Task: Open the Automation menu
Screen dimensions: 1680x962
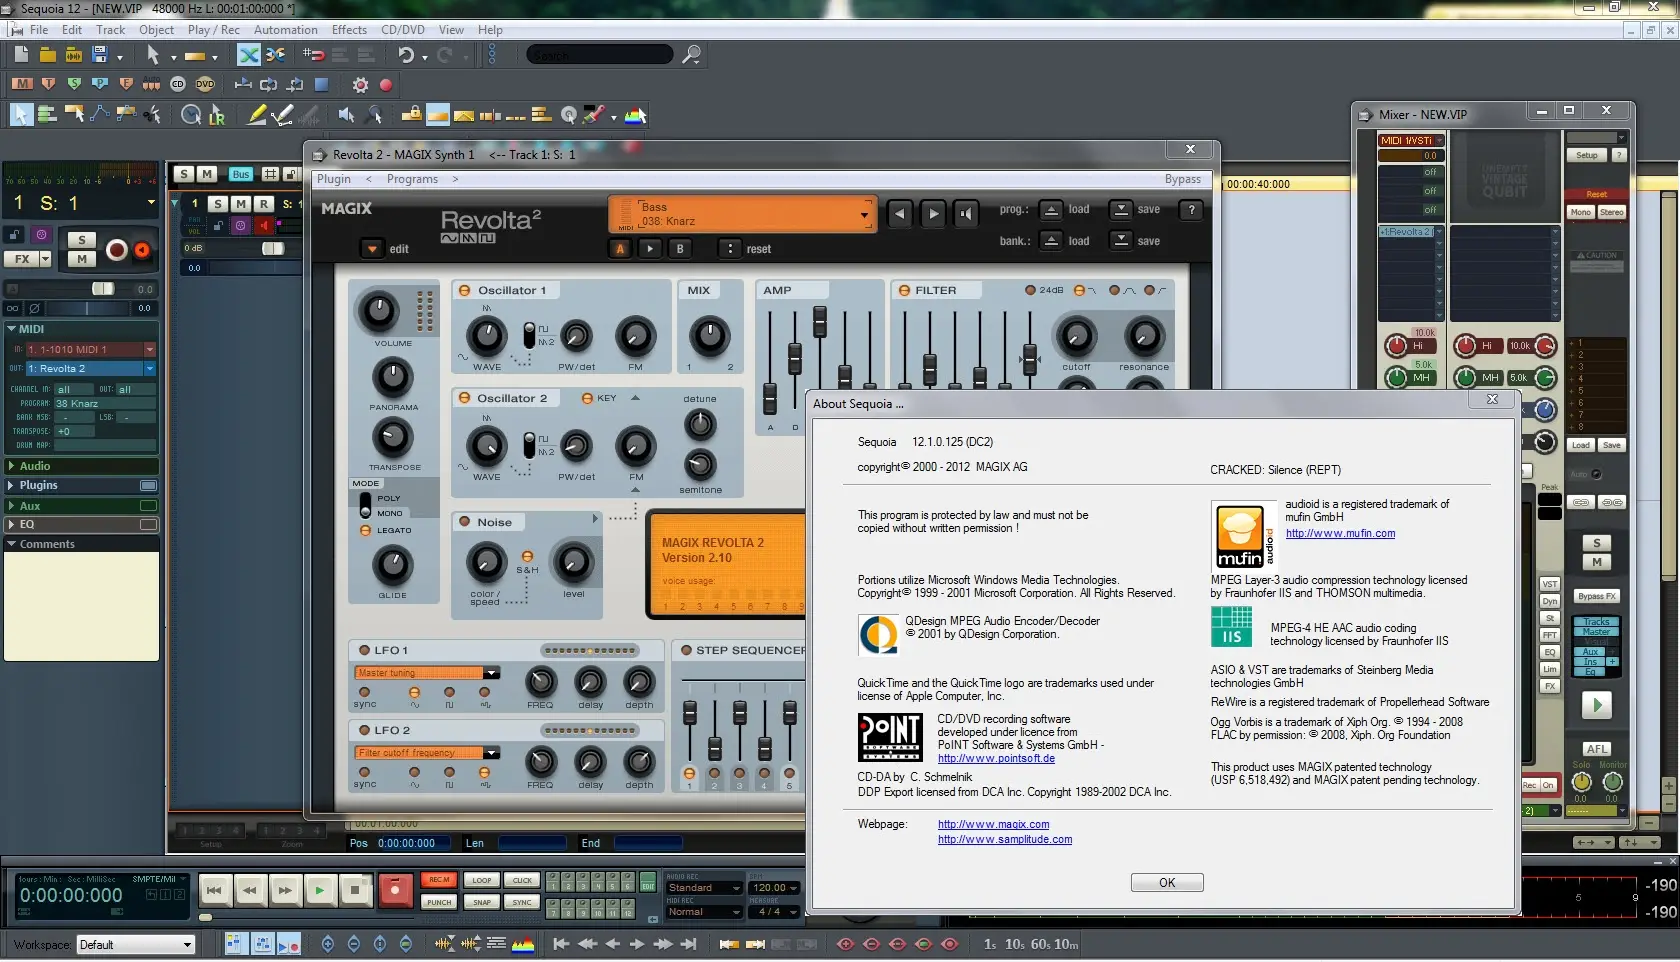Action: coord(286,30)
